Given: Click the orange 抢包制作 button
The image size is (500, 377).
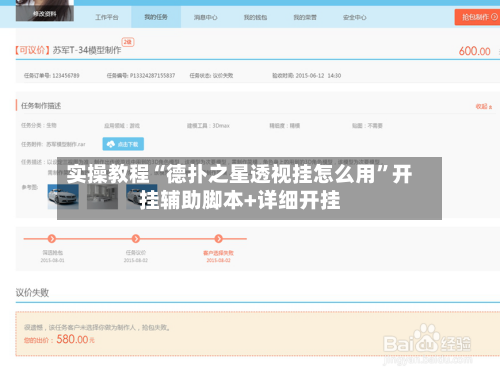Looking at the screenshot, I should coord(477,17).
